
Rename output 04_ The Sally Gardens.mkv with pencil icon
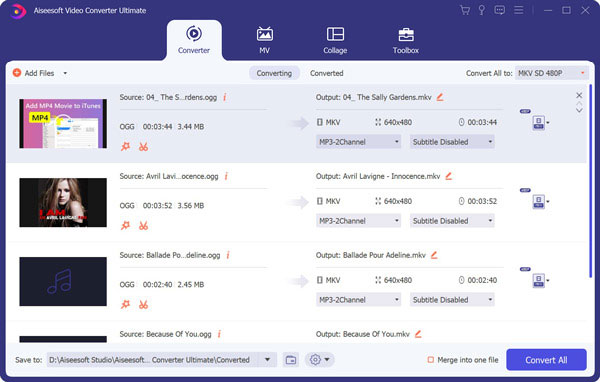[x=440, y=97]
